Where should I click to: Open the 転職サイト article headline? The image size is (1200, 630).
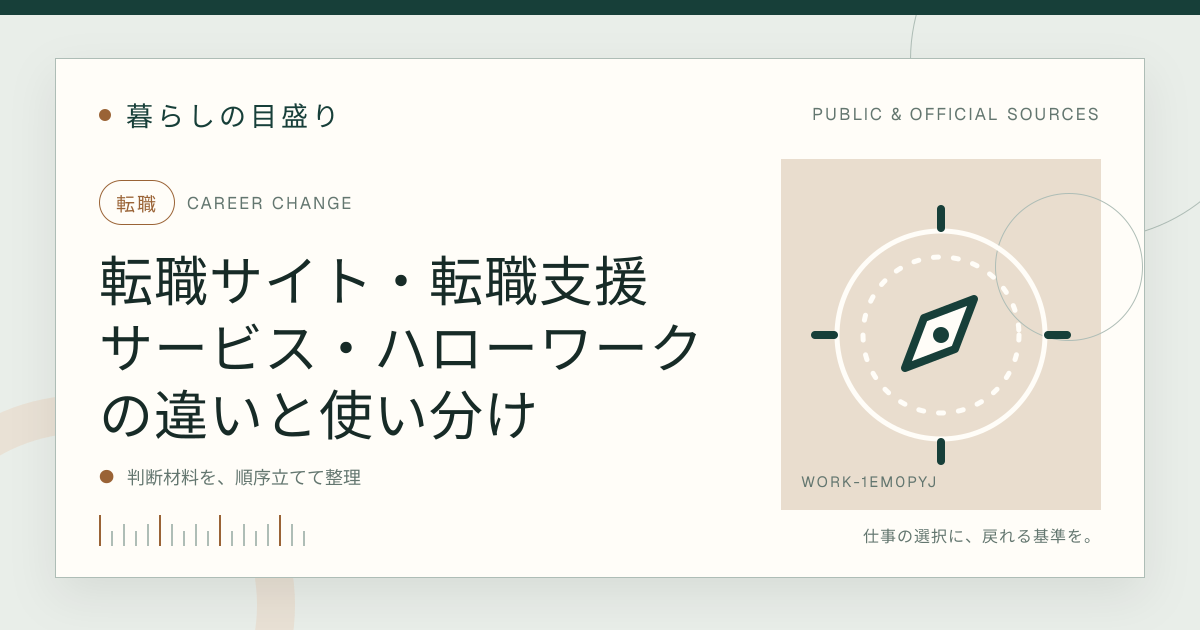click(400, 348)
